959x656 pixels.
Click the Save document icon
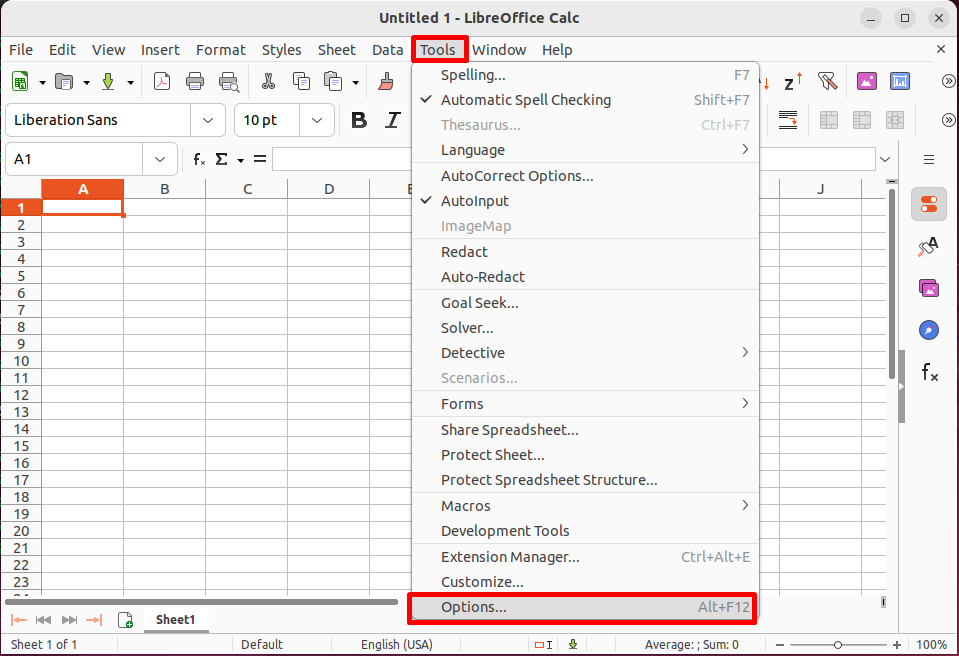click(x=108, y=81)
